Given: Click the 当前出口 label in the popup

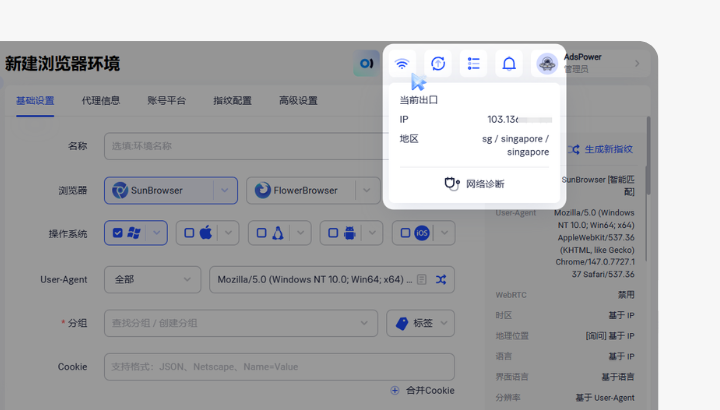Looking at the screenshot, I should 418,100.
